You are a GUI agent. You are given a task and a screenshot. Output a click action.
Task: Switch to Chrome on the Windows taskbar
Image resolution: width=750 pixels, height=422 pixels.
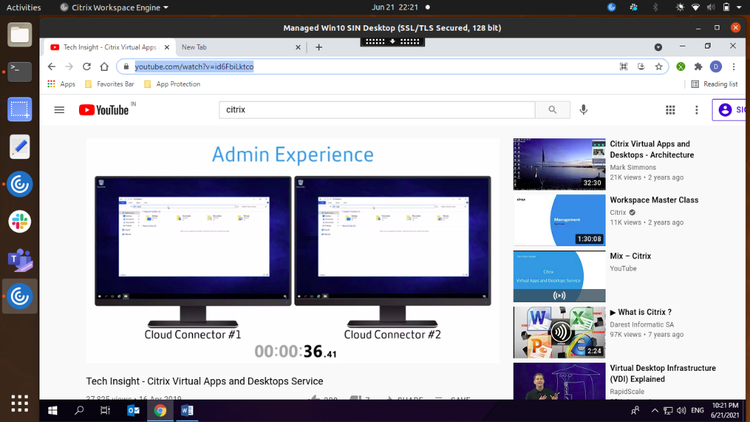pyautogui.click(x=160, y=411)
